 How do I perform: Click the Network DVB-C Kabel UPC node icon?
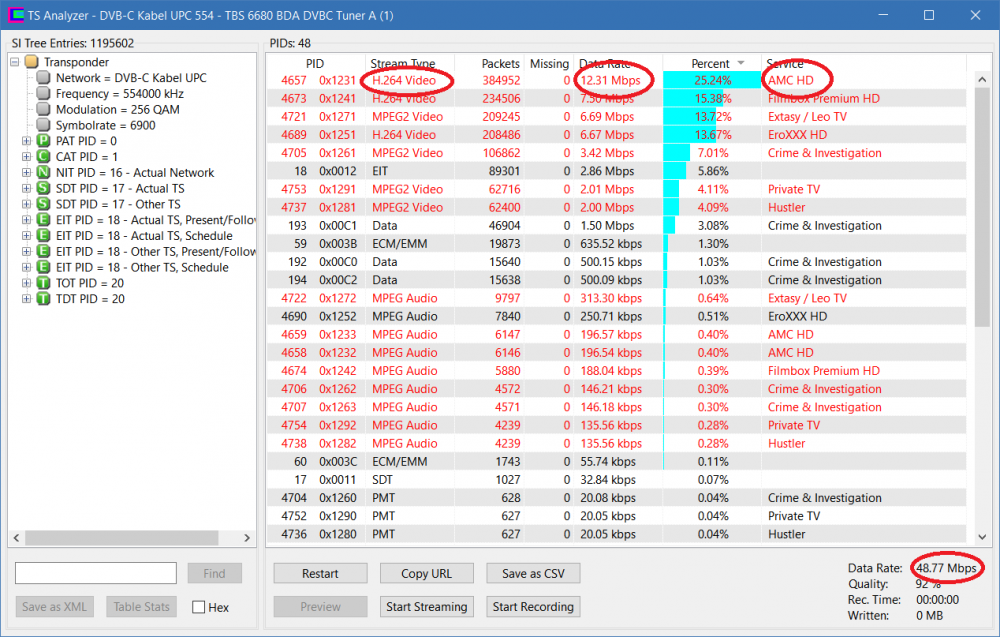(43, 78)
